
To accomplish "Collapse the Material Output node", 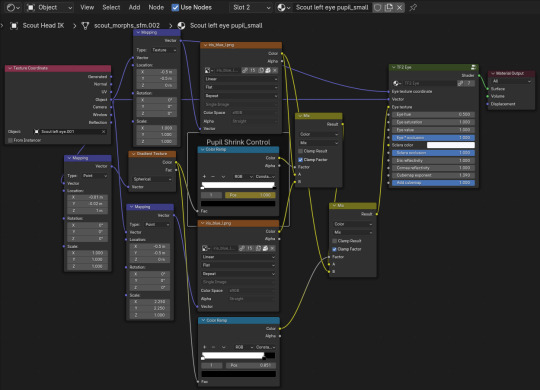I will 493,73.
